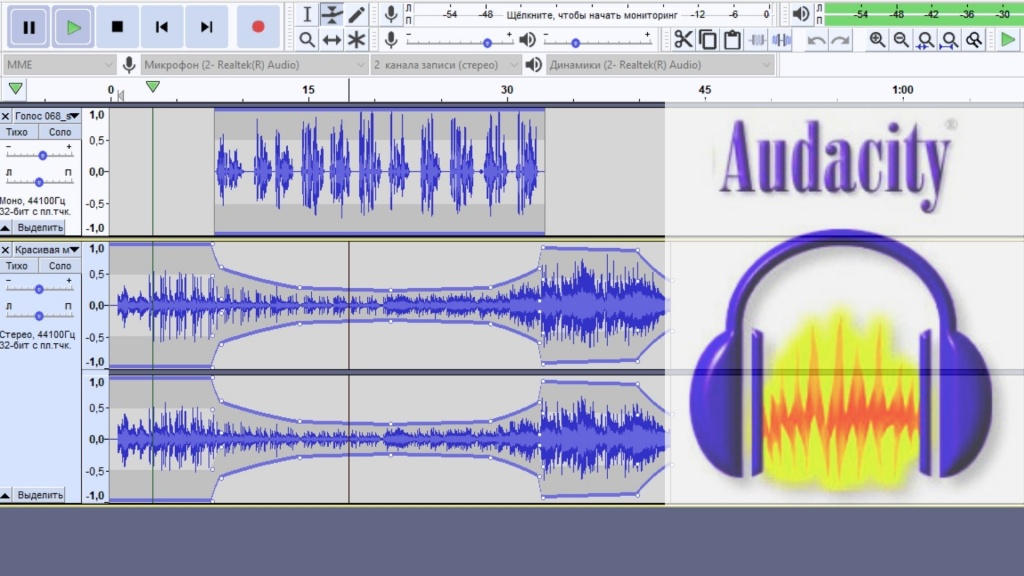Adjust gain slider of Красивая м track

[39, 288]
